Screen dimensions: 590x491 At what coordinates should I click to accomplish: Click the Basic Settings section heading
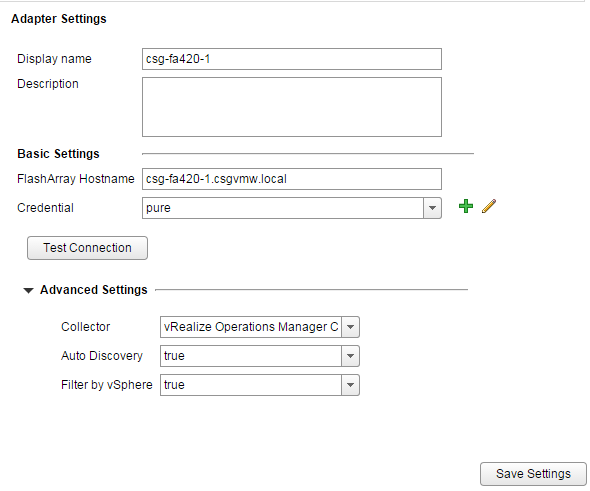tap(58, 154)
